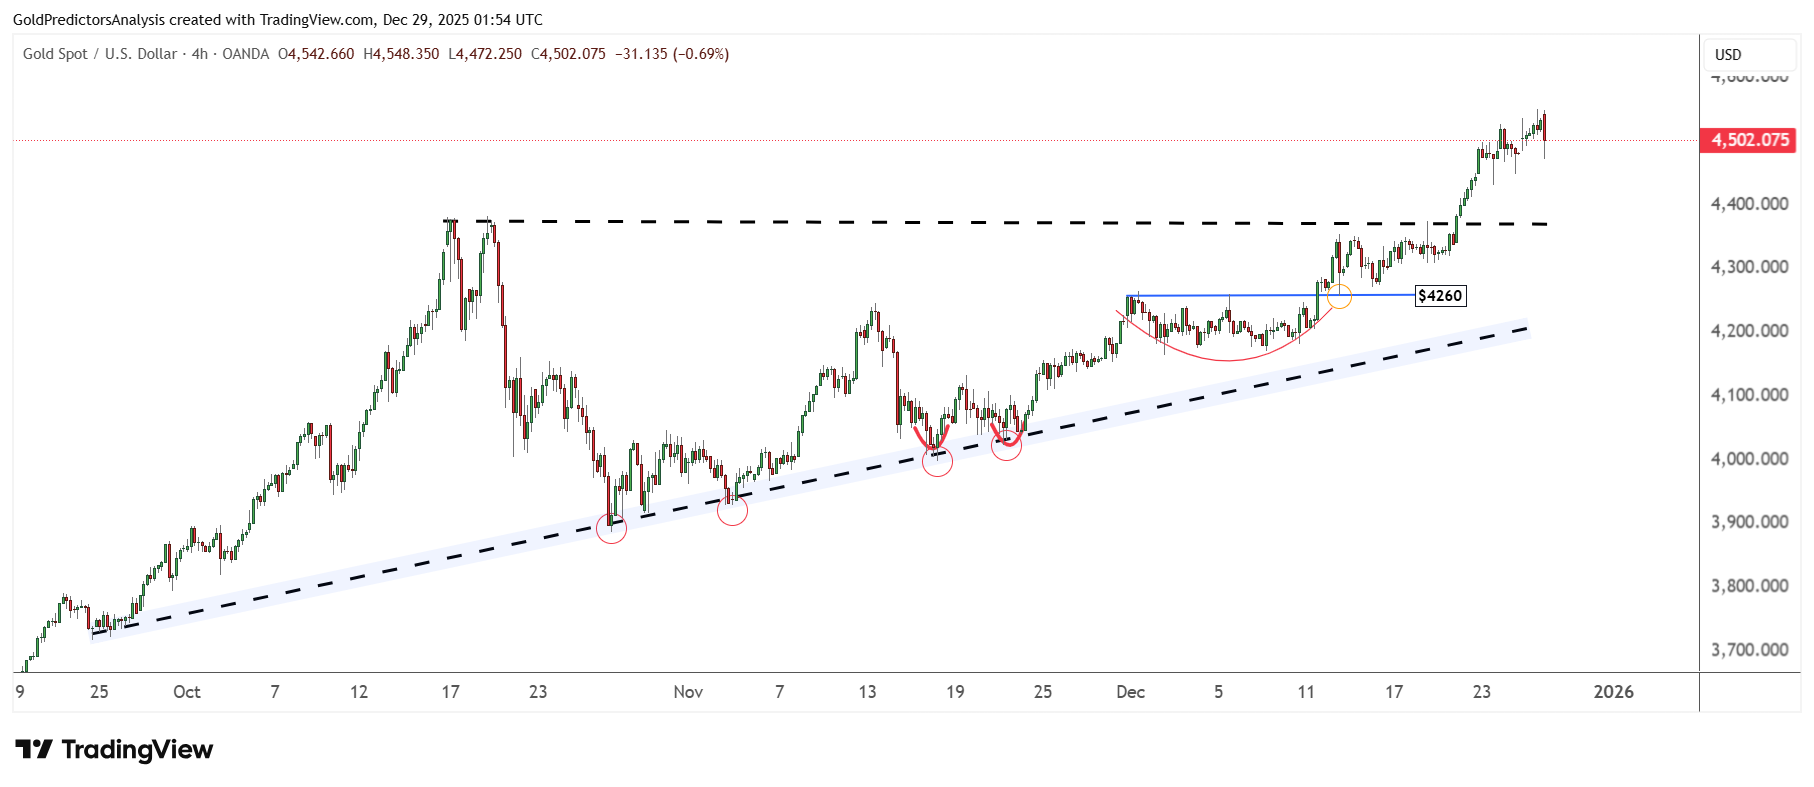Open the 4h interval label
This screenshot has width=1814, height=787.
(200, 54)
